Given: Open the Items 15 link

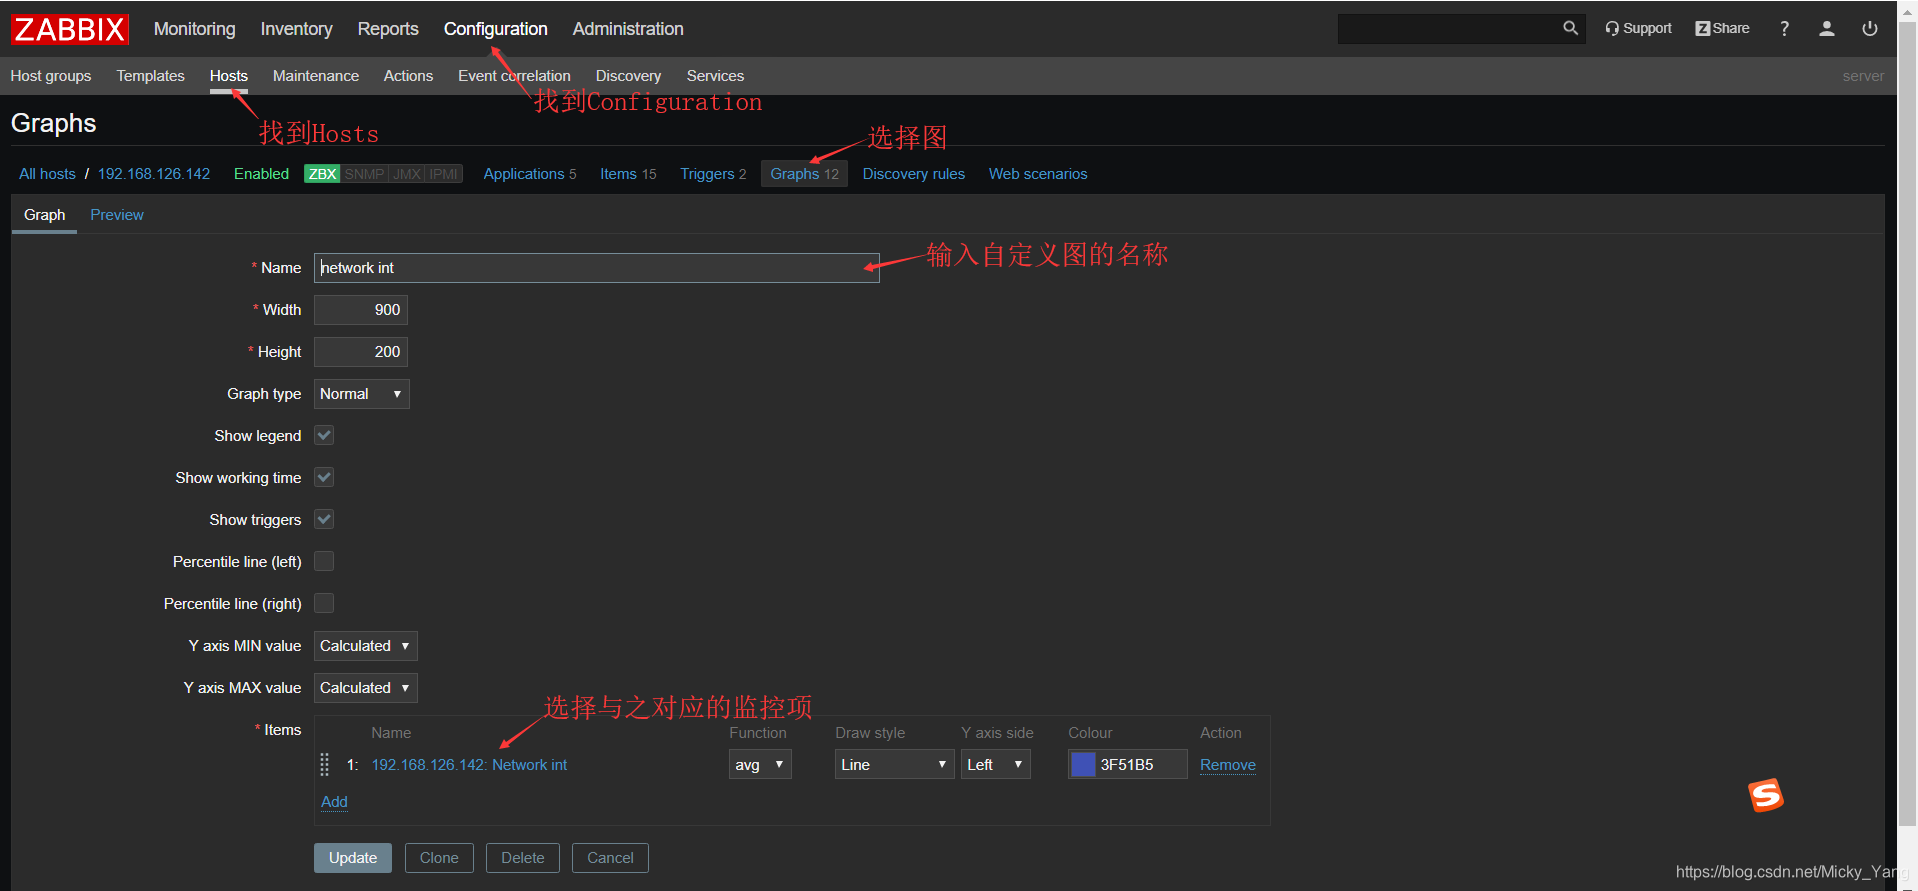Looking at the screenshot, I should coord(628,174).
